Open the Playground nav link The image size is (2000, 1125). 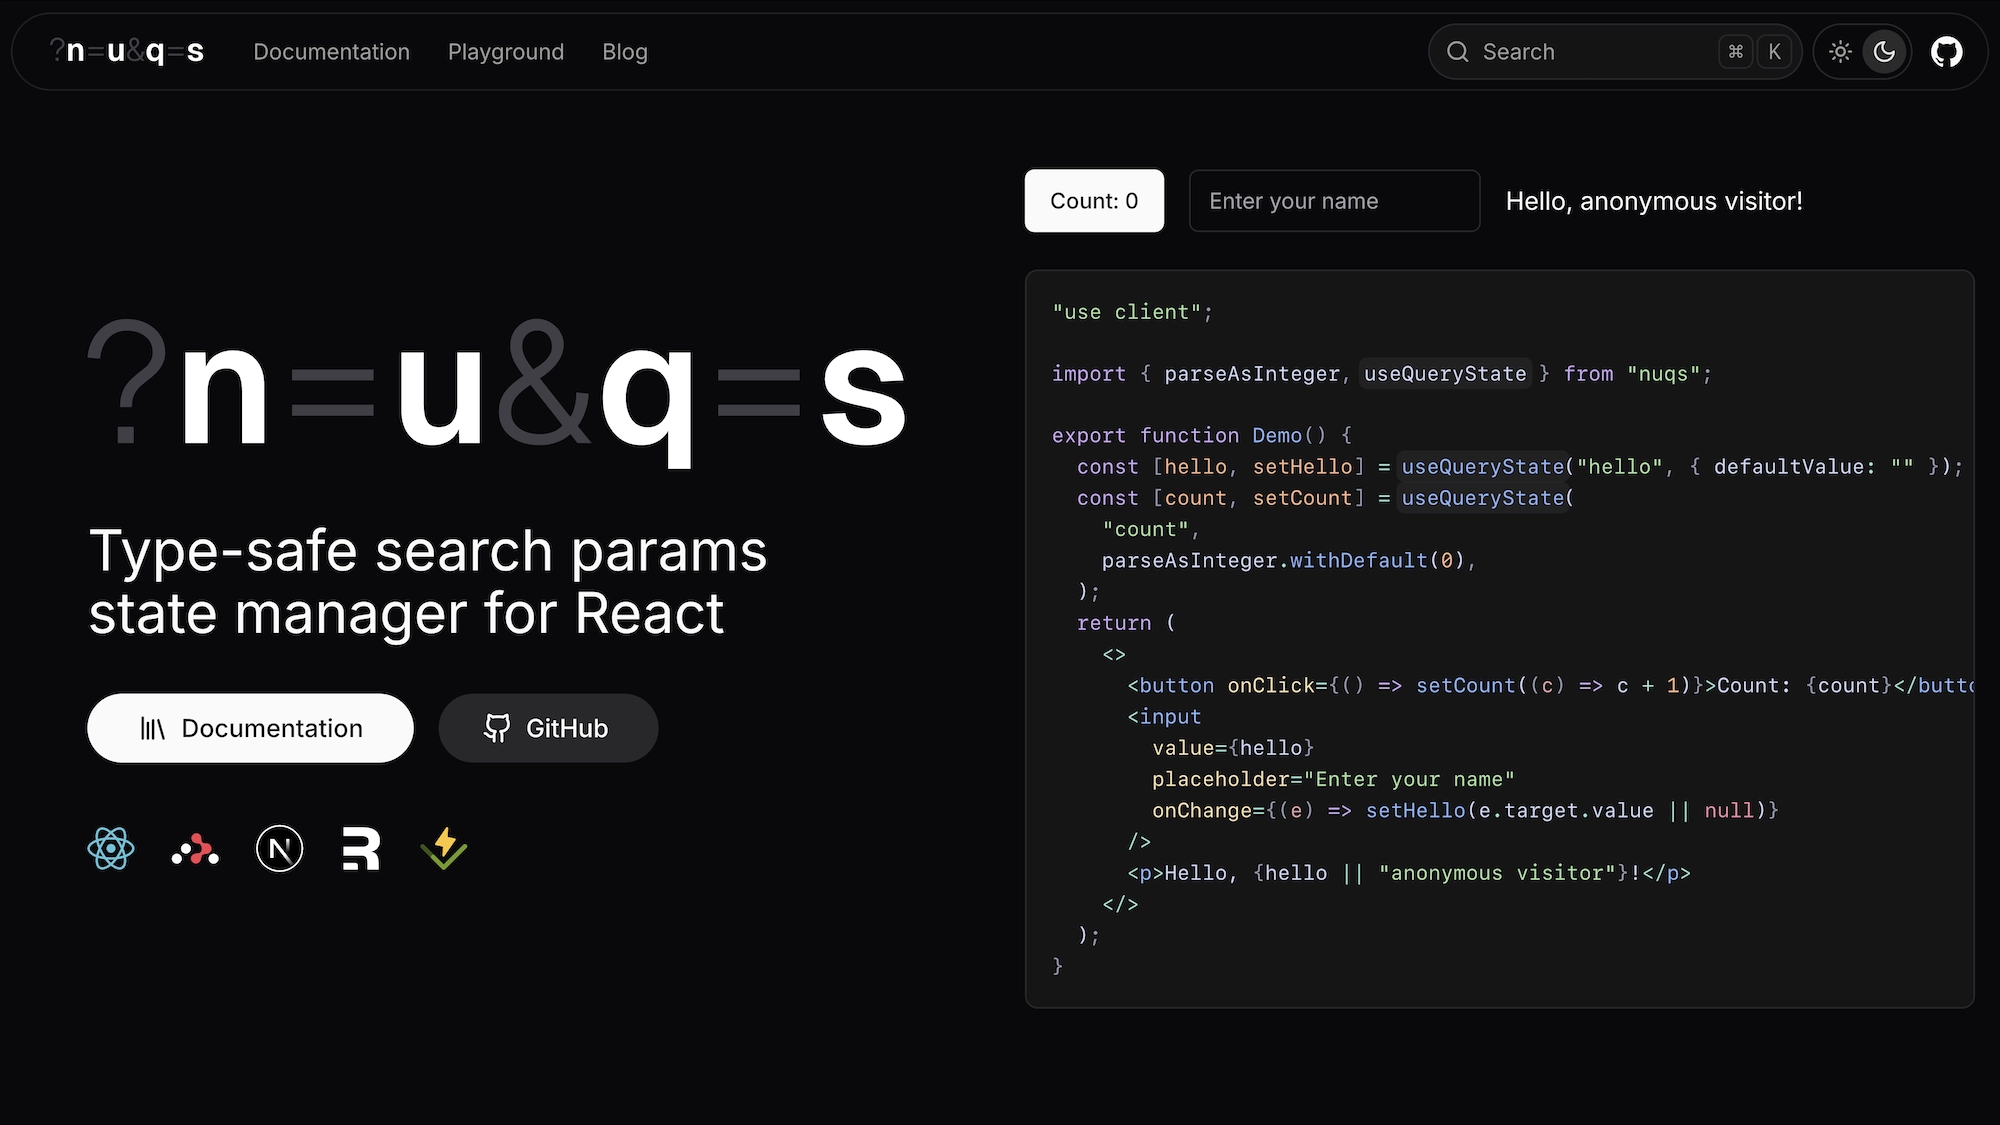tap(506, 52)
